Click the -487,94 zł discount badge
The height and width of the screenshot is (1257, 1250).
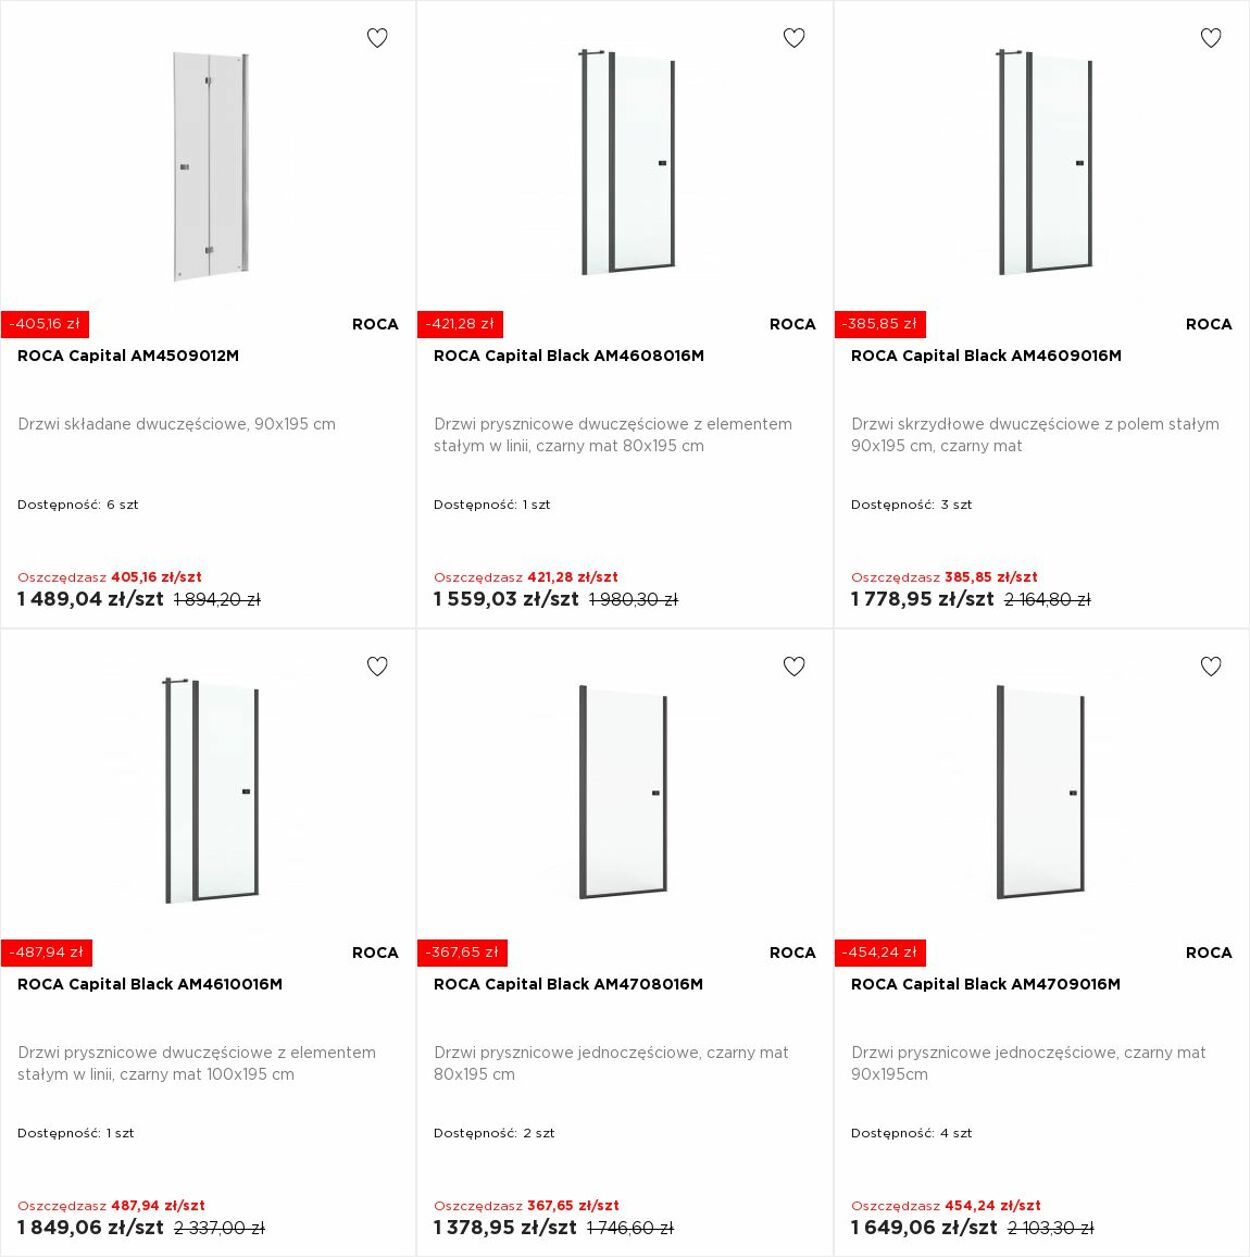tap(46, 952)
